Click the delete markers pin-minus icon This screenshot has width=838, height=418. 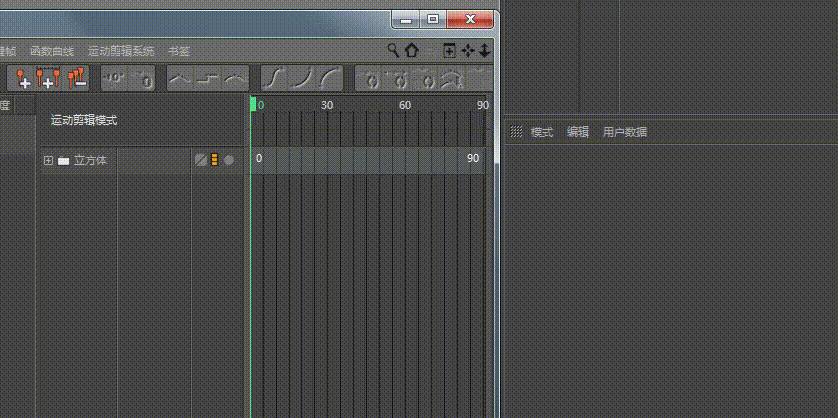tap(77, 78)
